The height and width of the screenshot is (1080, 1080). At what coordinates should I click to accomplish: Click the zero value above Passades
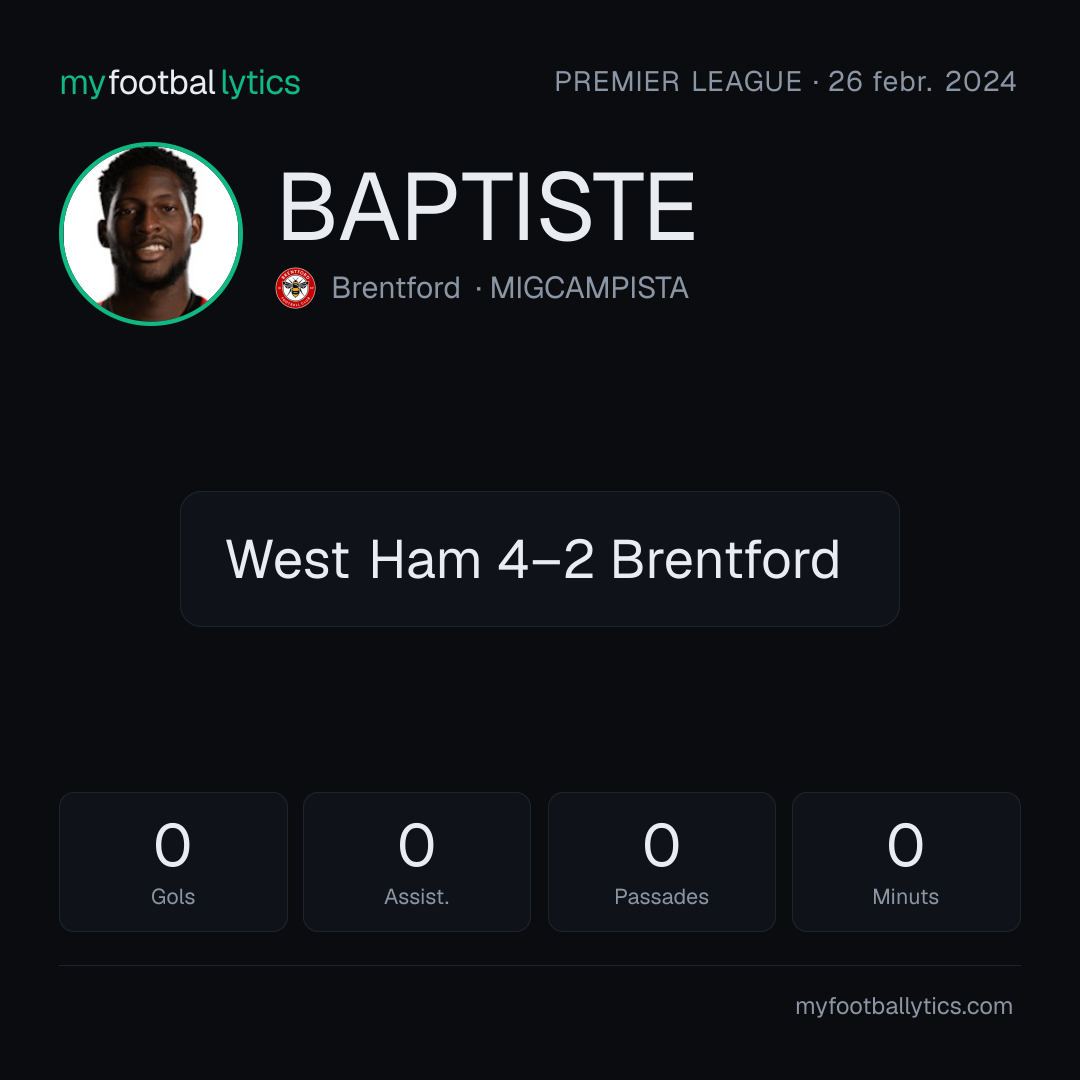click(x=661, y=844)
